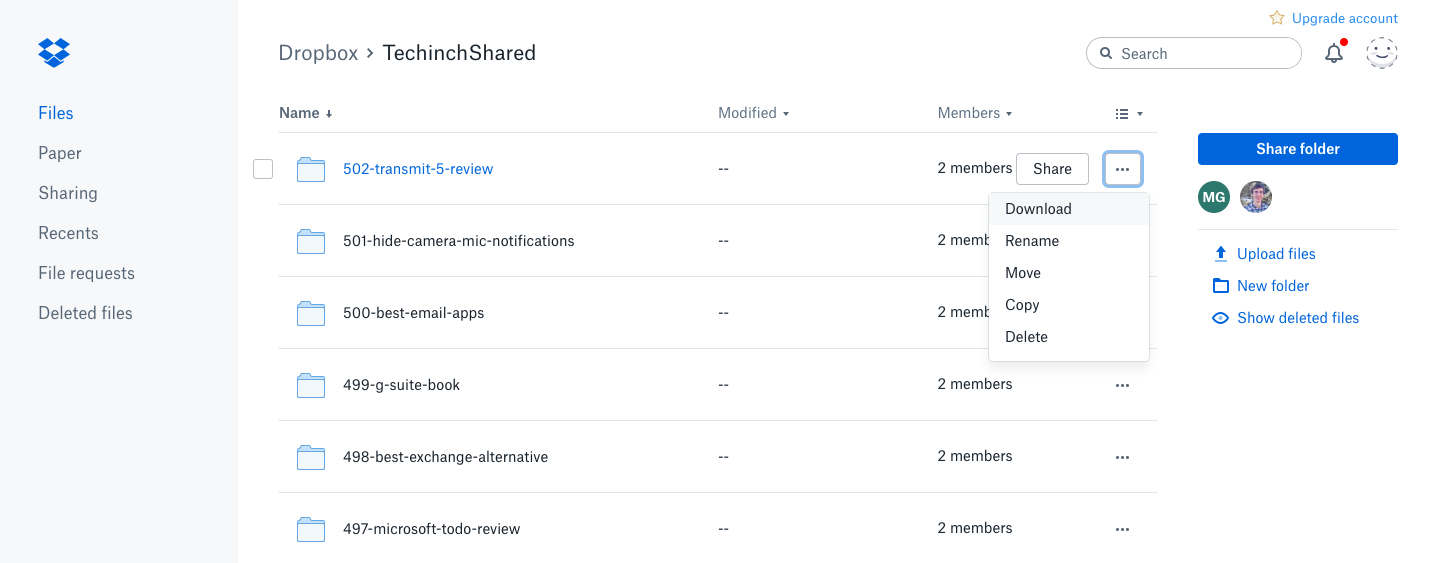Click 2 members for 498-best-exchange-alternative
Screen dimensions: 1433x563
pyautogui.click(x=975, y=456)
